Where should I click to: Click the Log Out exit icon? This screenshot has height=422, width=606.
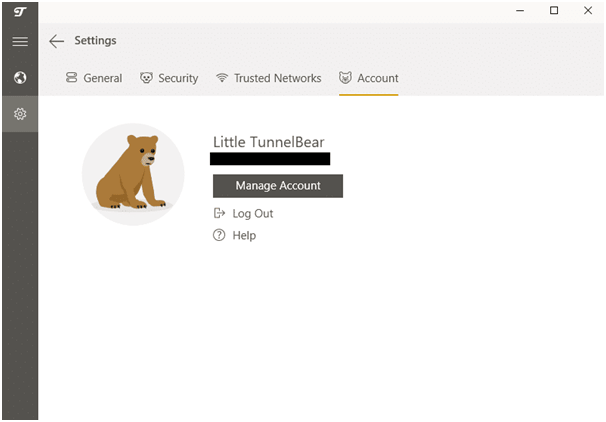click(219, 213)
